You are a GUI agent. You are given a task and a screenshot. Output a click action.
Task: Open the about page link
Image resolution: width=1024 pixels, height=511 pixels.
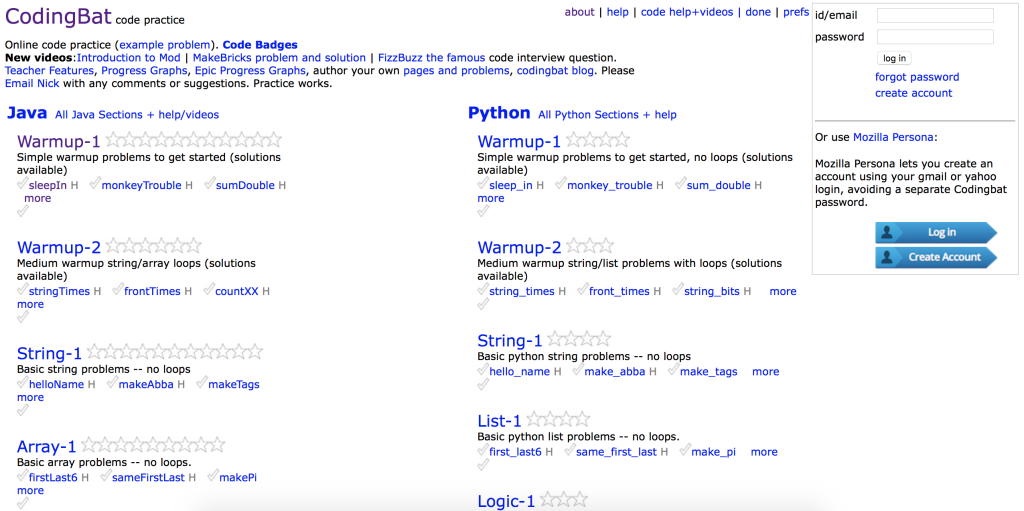pyautogui.click(x=579, y=12)
